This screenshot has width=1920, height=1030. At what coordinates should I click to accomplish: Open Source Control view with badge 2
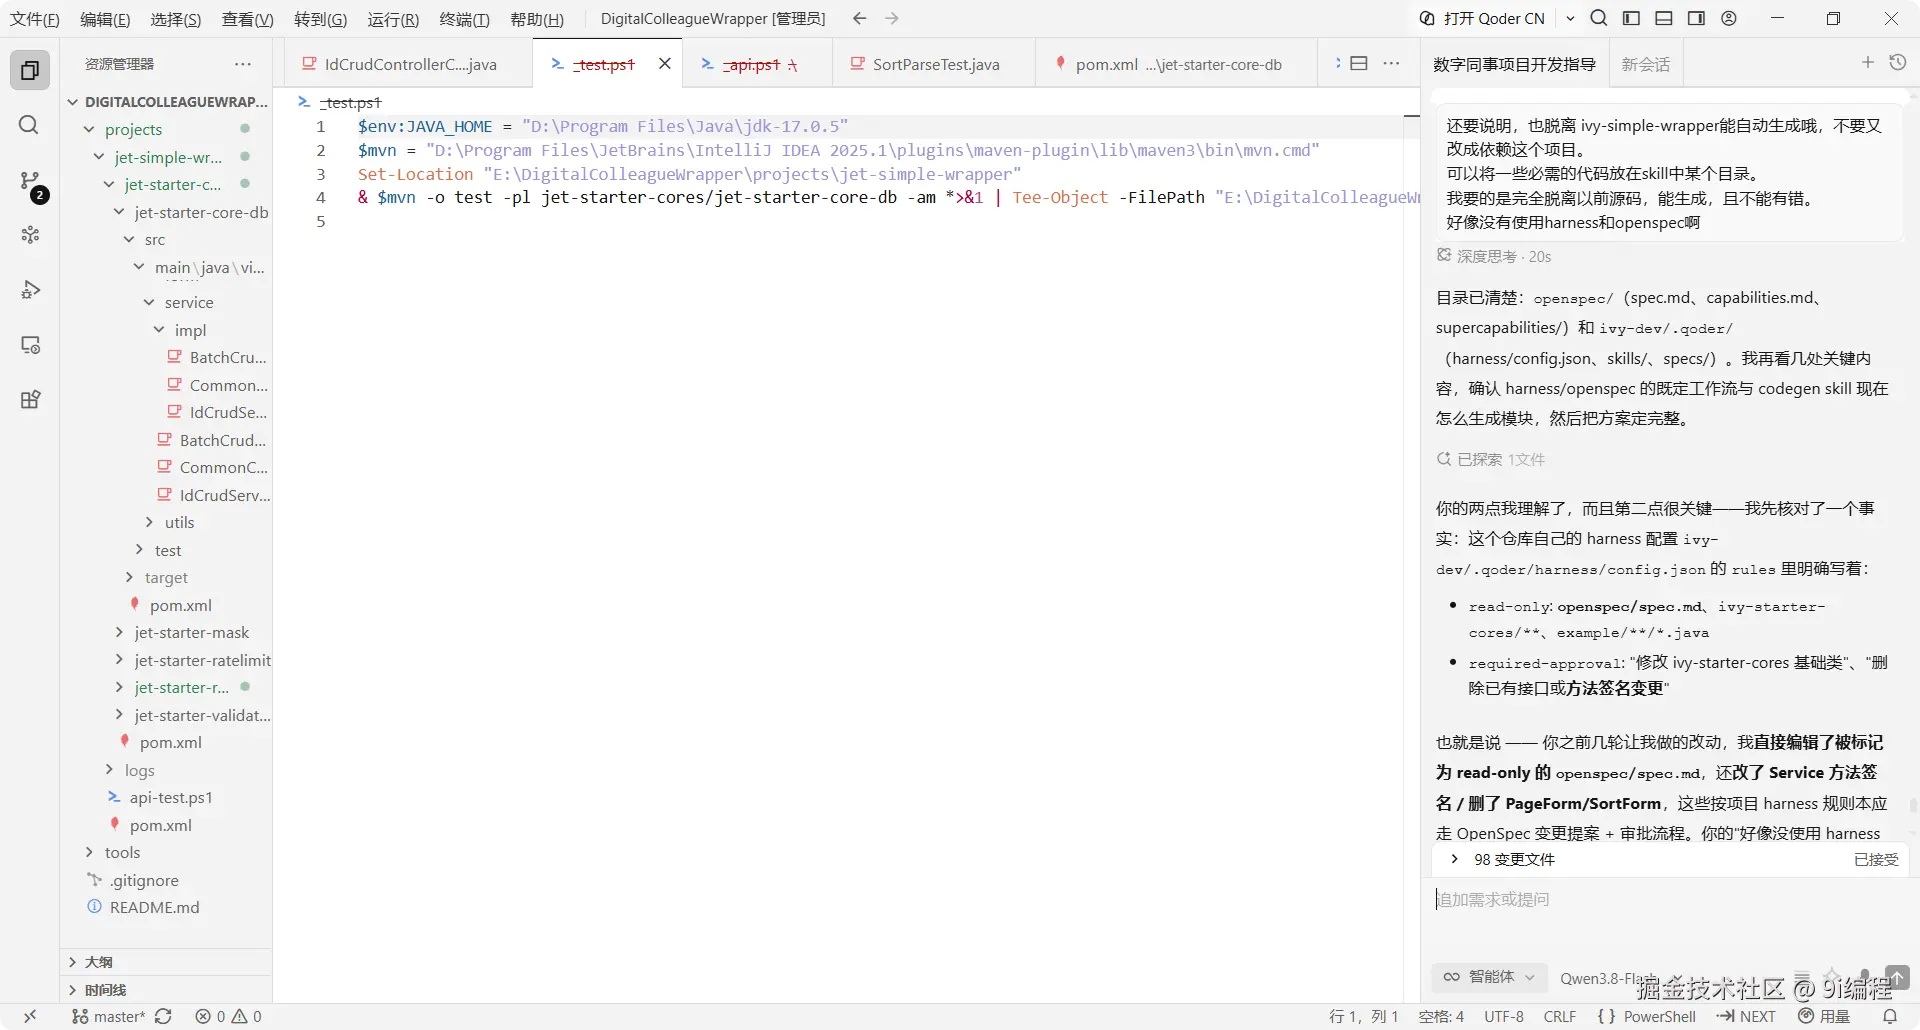point(32,183)
